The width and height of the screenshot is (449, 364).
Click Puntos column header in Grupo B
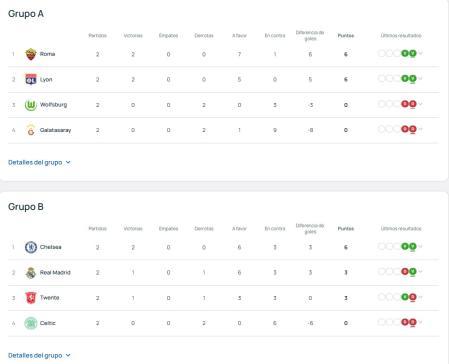(x=346, y=229)
